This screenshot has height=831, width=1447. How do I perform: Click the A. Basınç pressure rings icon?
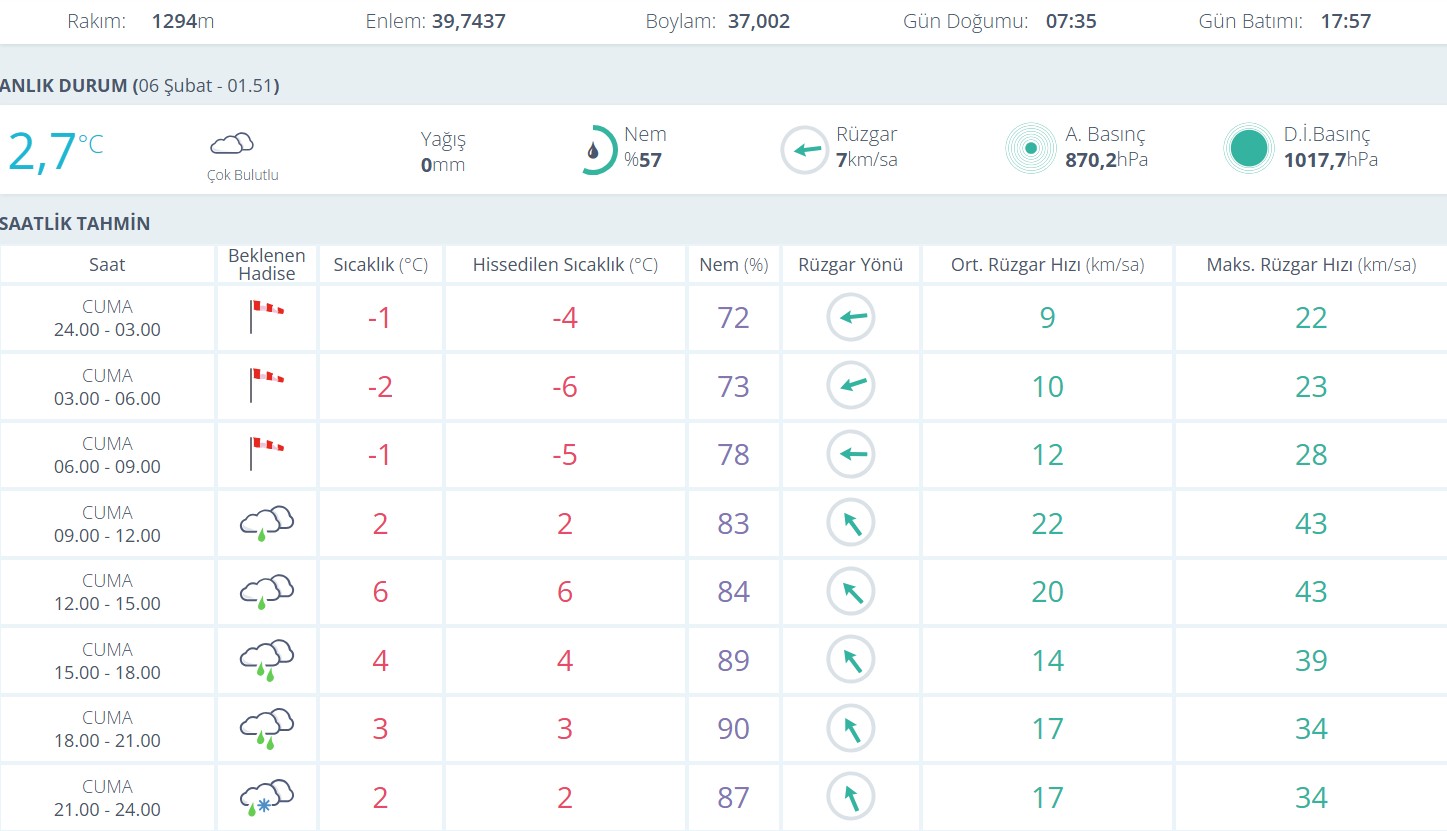pyautogui.click(x=1030, y=149)
